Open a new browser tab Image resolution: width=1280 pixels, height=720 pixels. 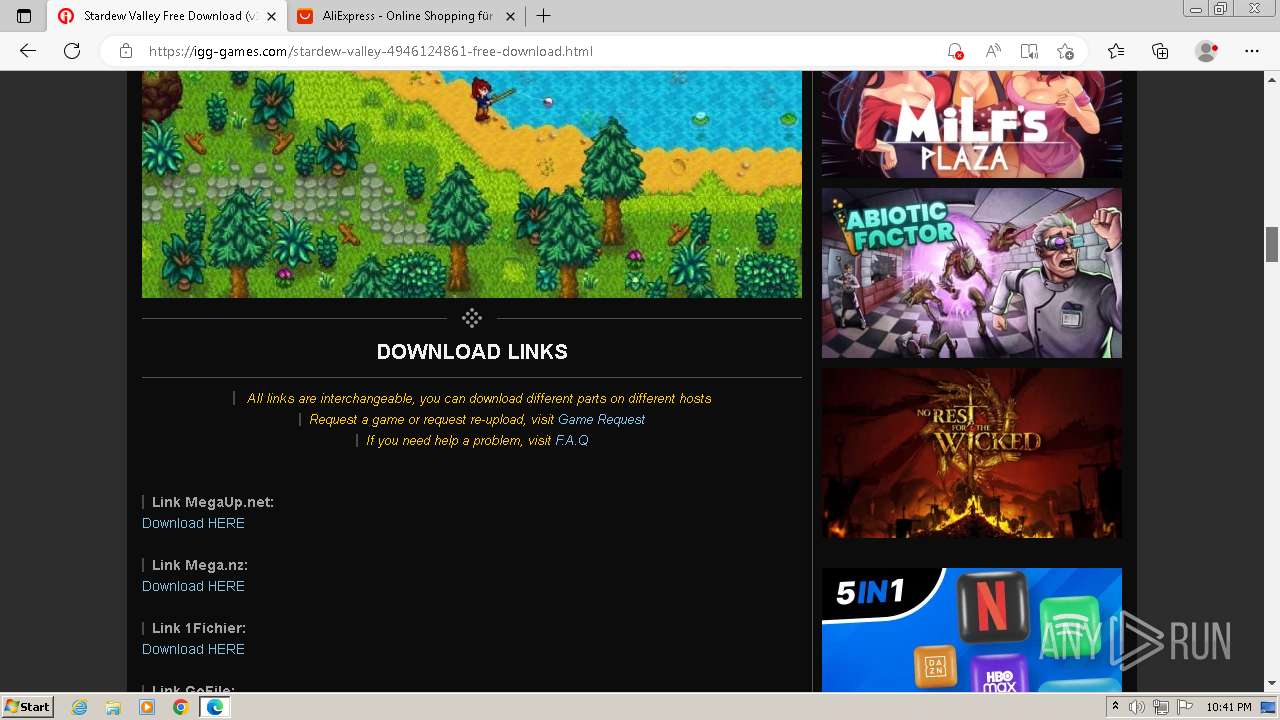pos(543,16)
